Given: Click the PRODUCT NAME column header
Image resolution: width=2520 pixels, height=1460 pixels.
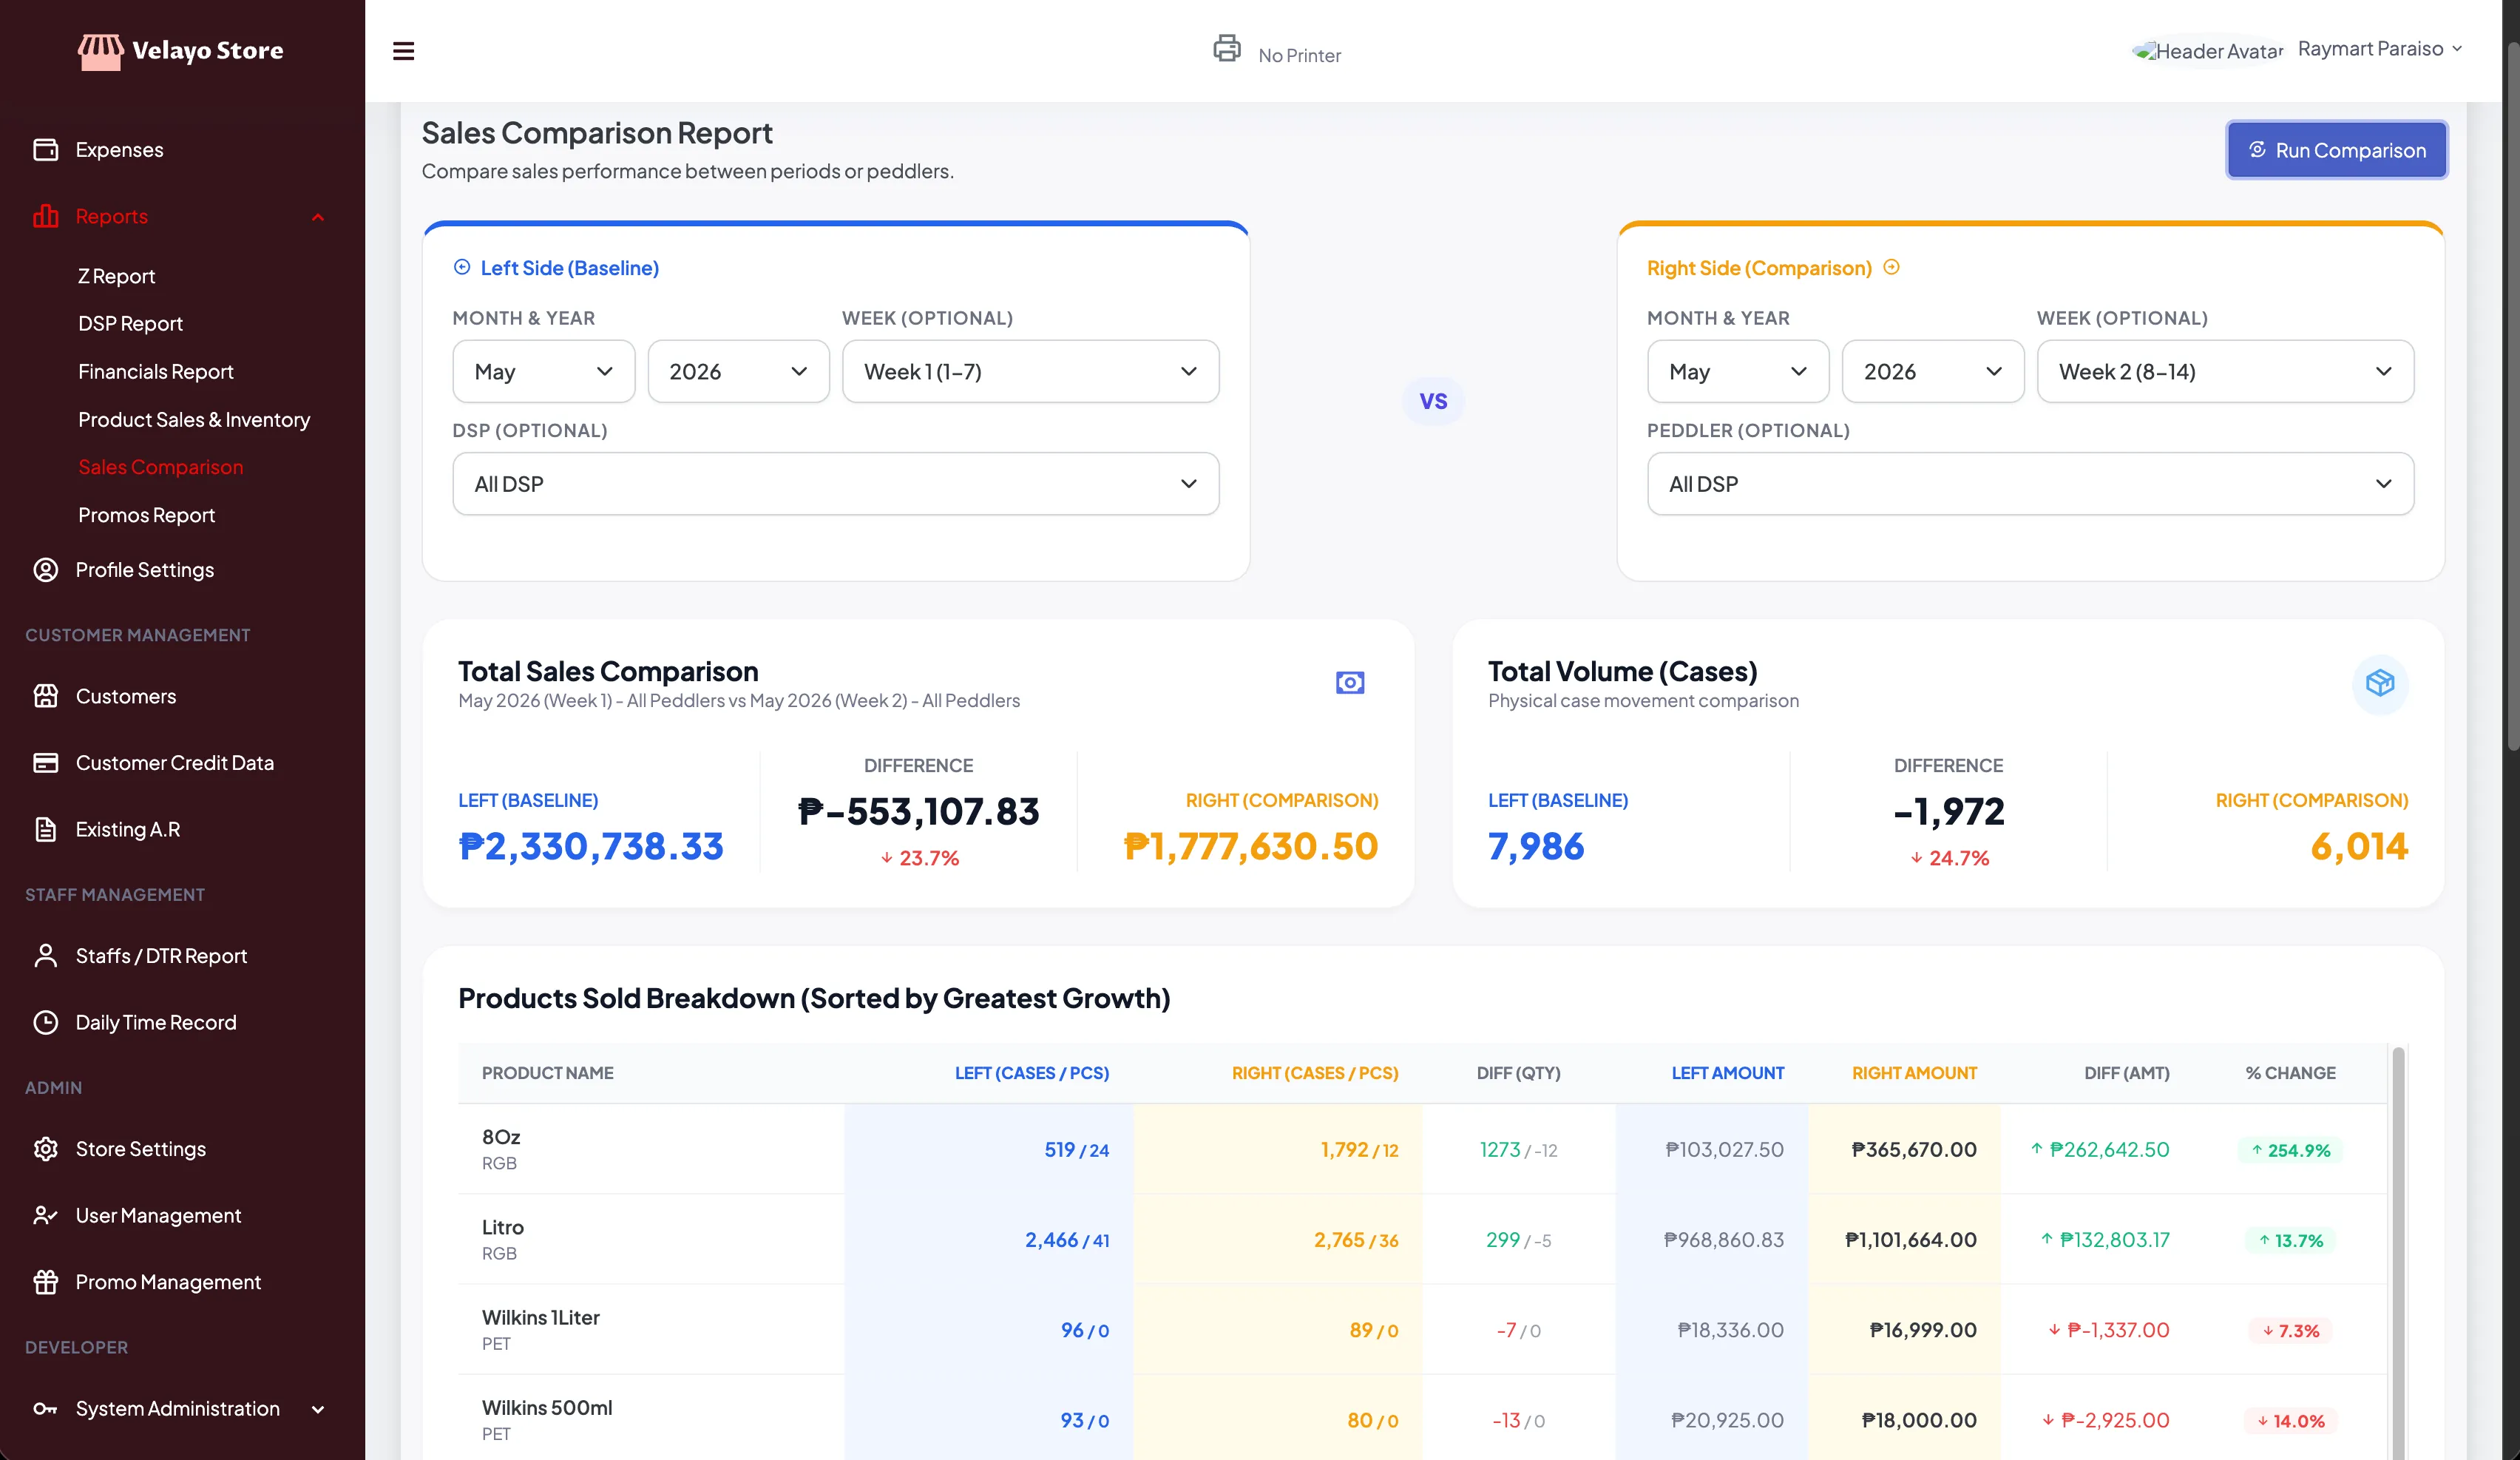Looking at the screenshot, I should (548, 1073).
